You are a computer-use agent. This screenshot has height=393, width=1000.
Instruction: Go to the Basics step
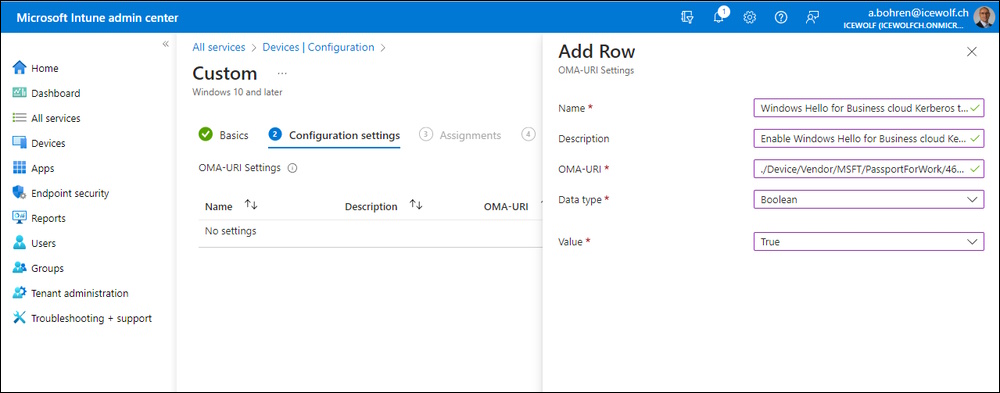[x=223, y=135]
